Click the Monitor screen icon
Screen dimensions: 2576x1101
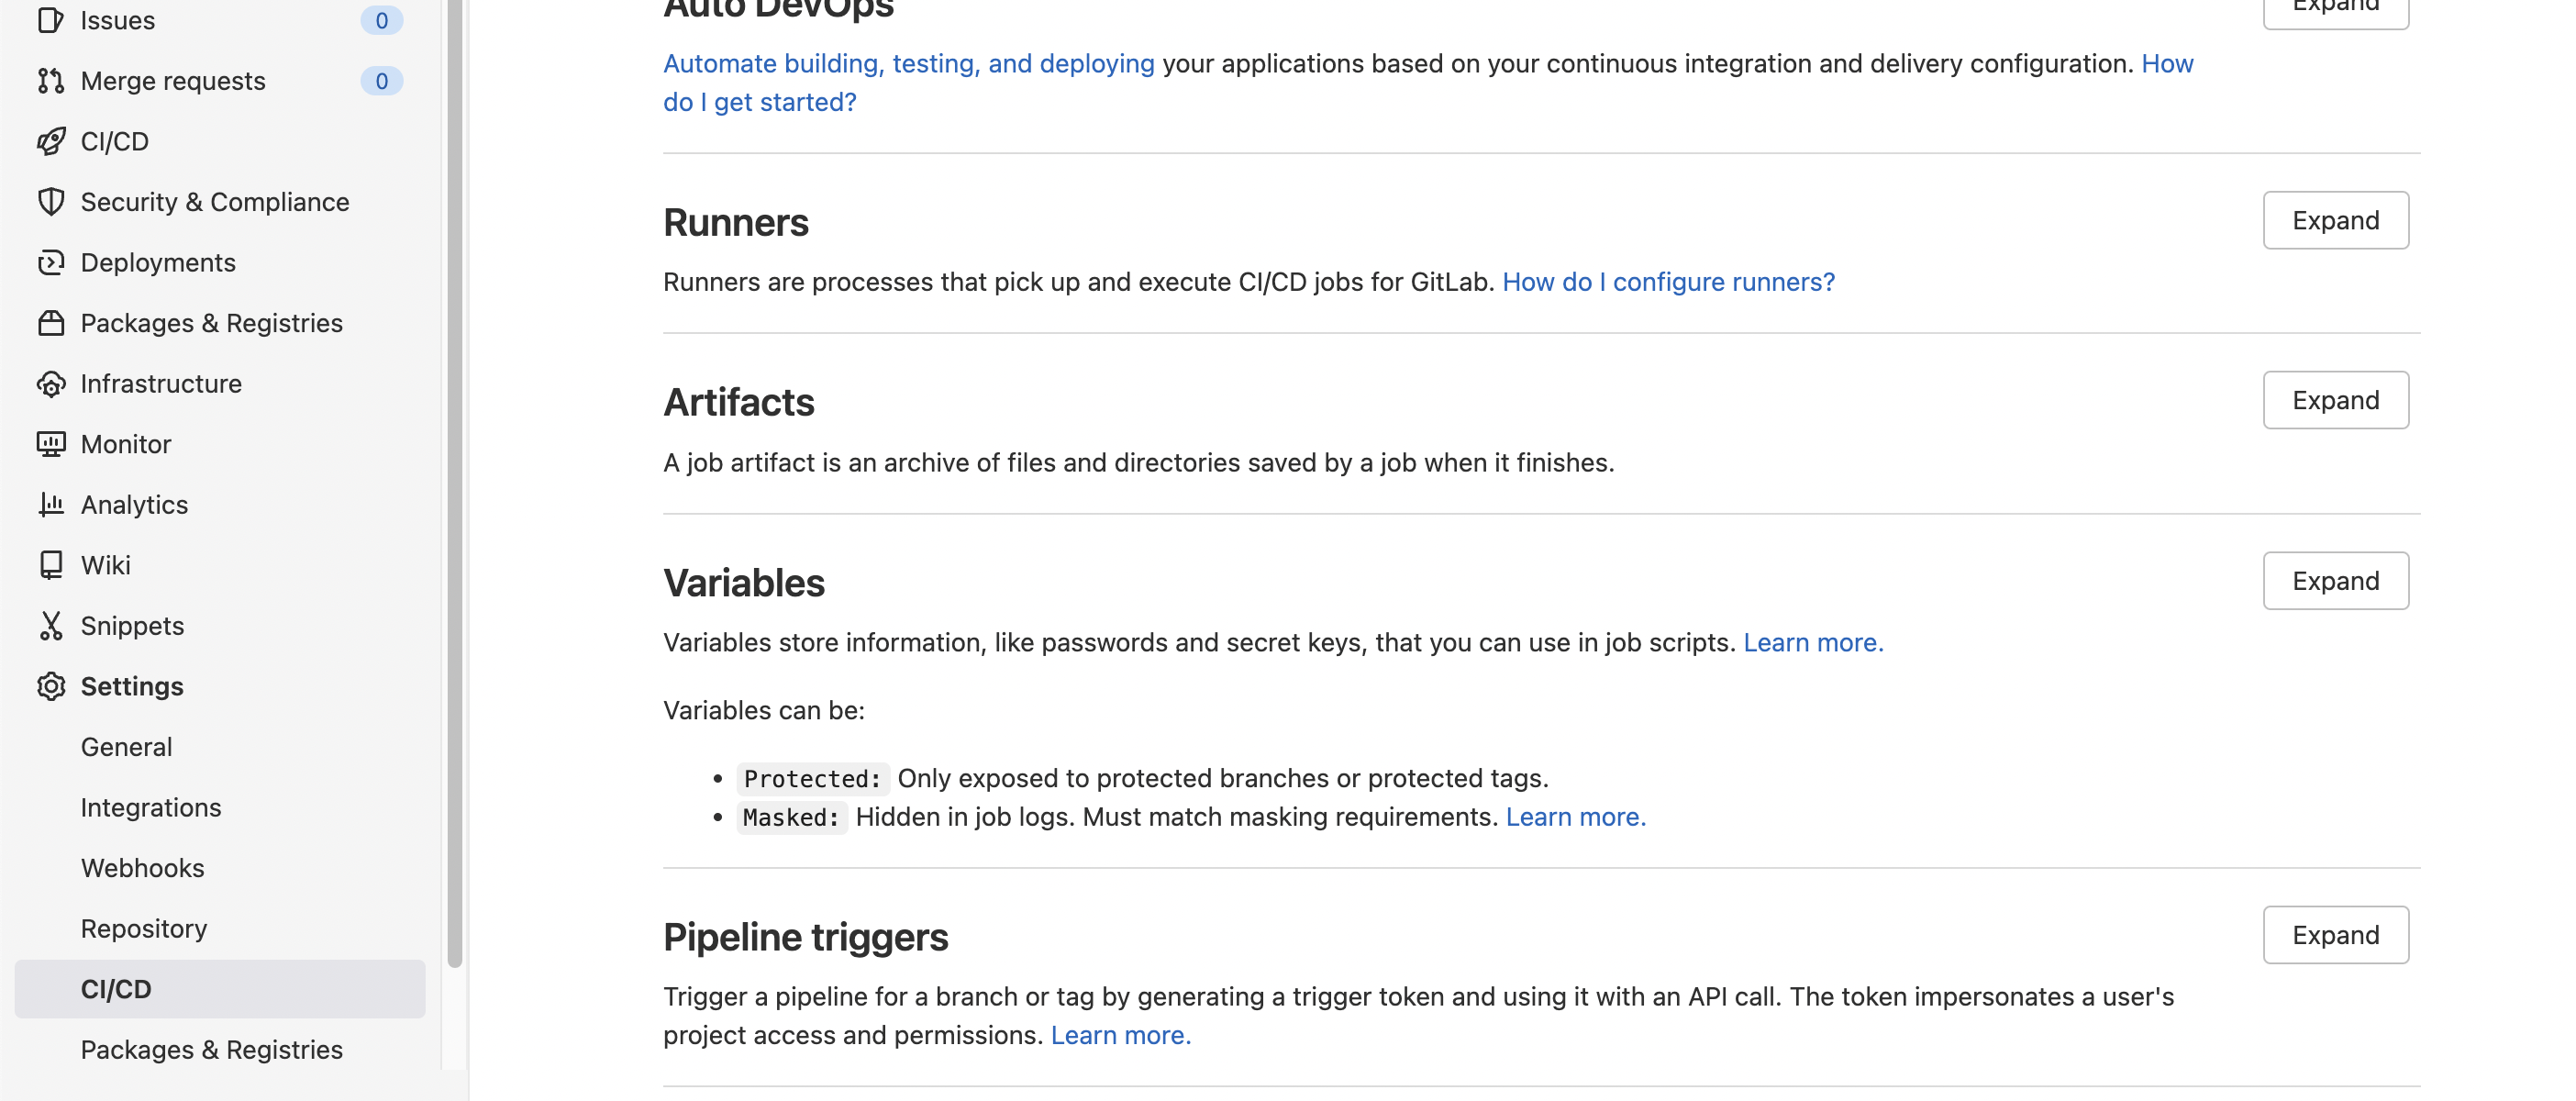(51, 444)
